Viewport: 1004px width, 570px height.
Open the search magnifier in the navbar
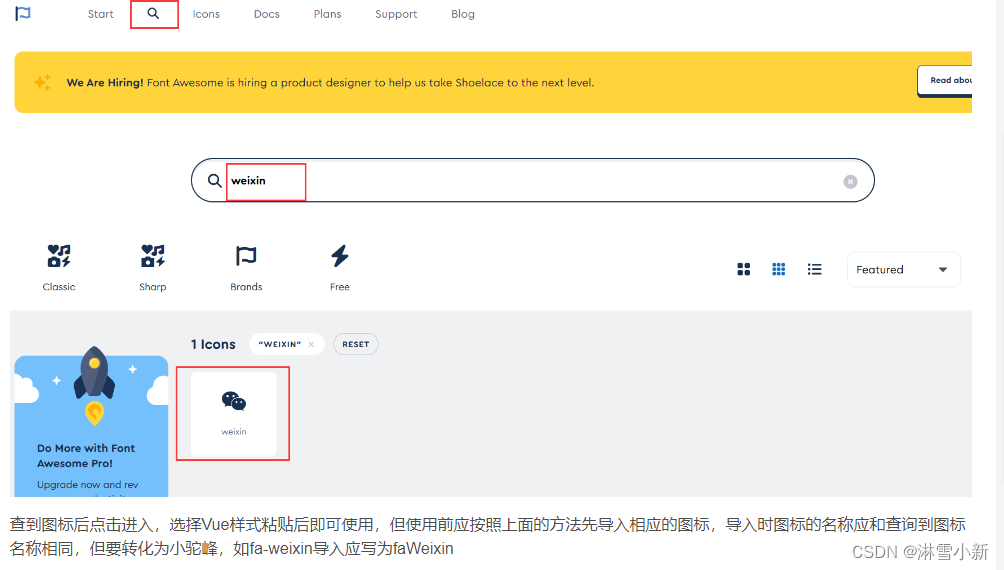coord(153,13)
